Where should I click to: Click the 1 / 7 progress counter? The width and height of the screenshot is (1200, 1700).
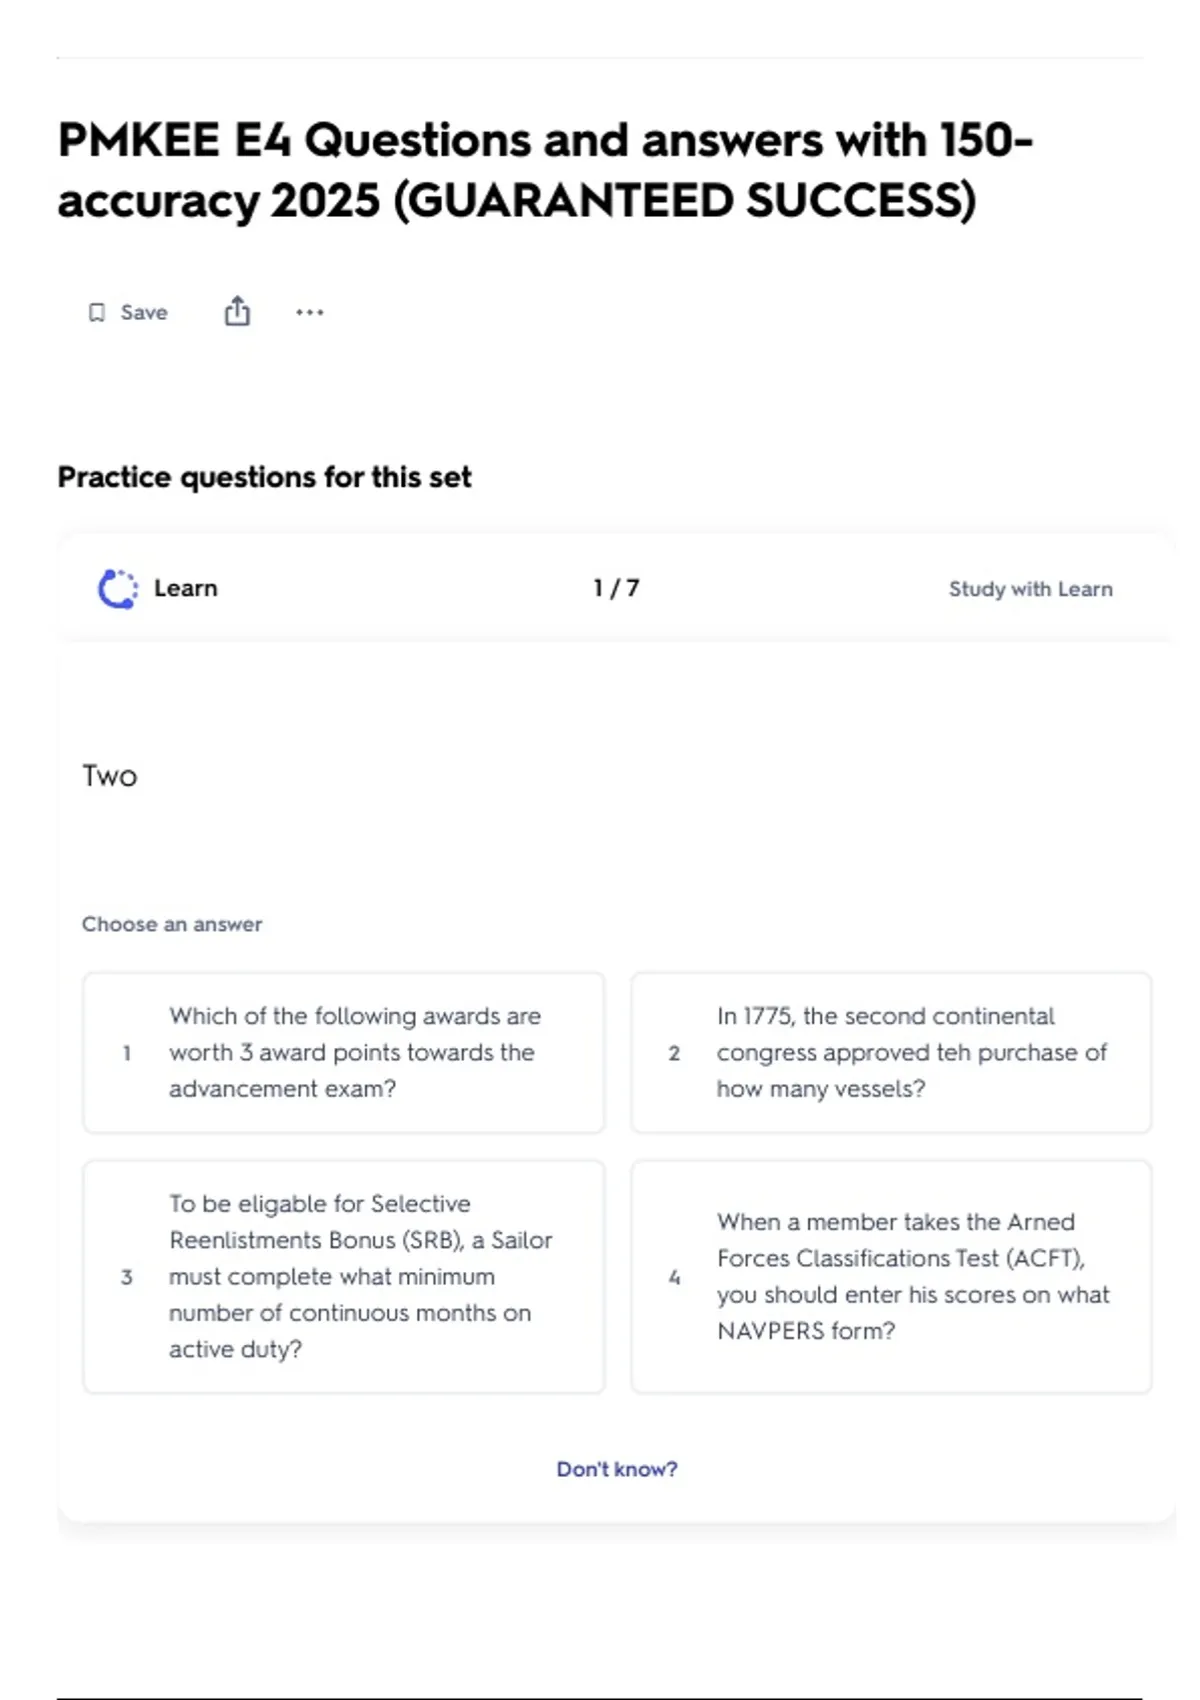click(616, 588)
